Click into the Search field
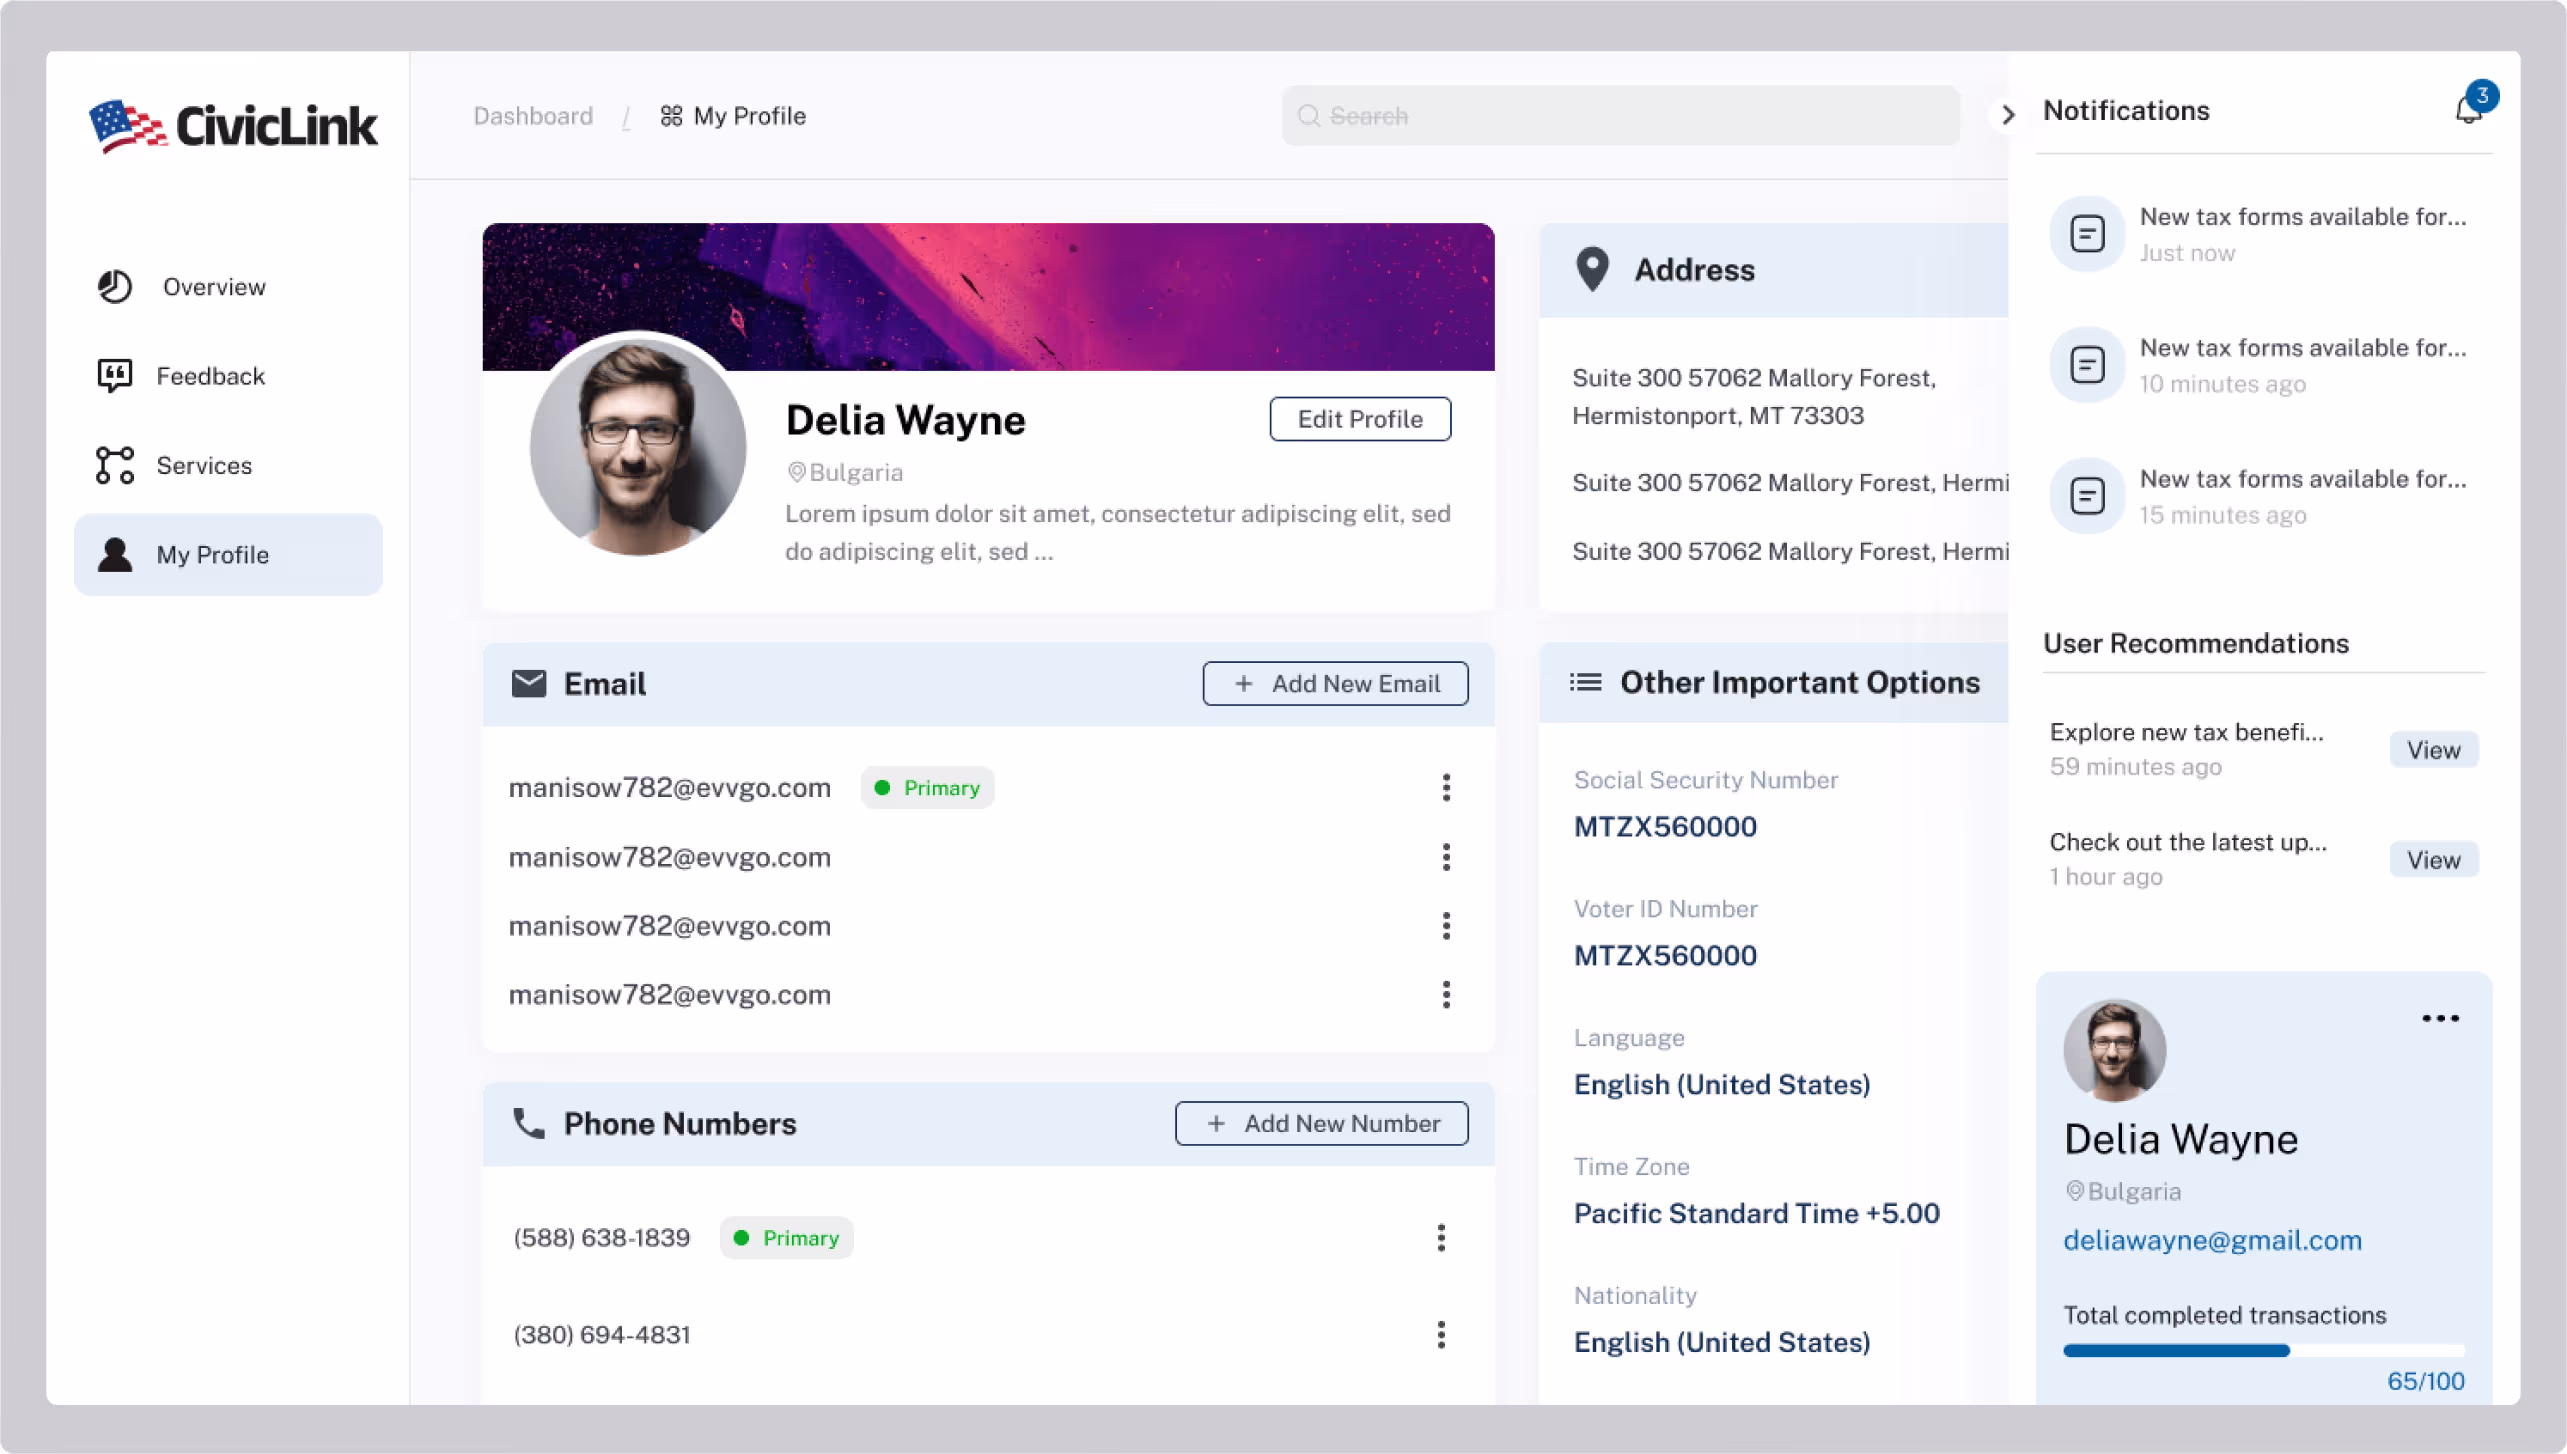This screenshot has width=2567, height=1454. (1620, 116)
